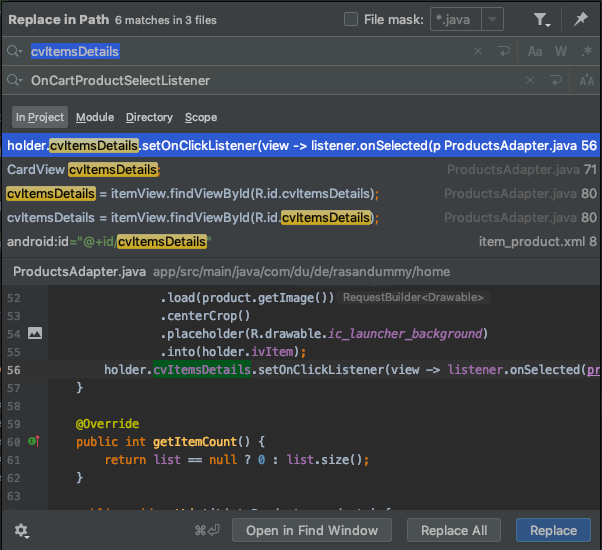Open search history magnifier in the find field
Screen dimensions: 602x550
click(15, 51)
